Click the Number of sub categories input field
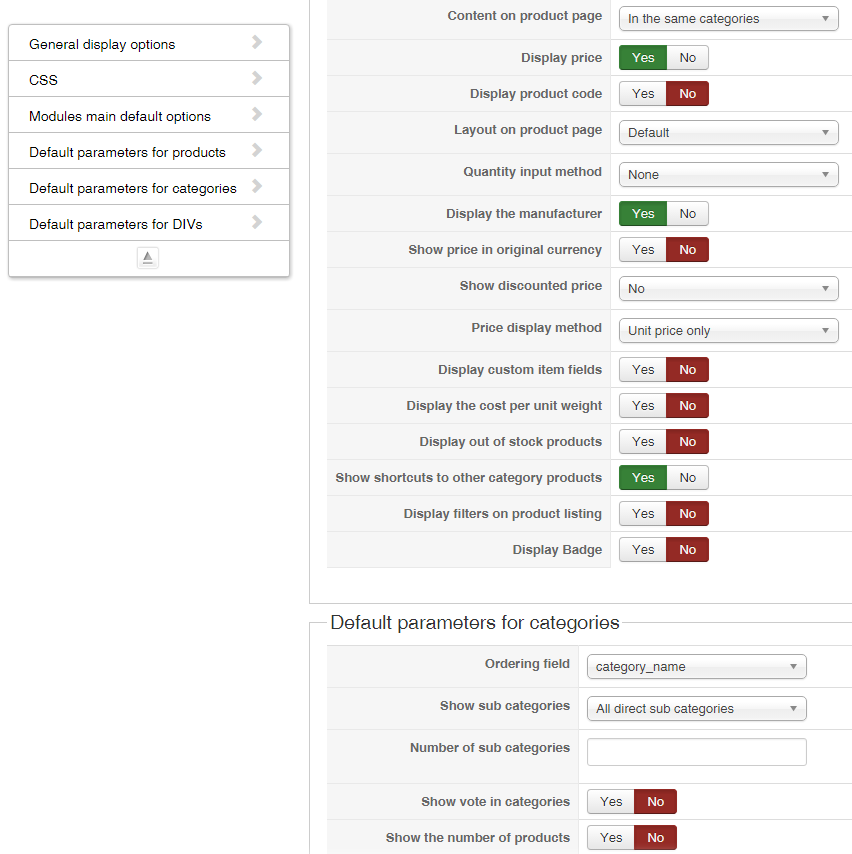Screen dimensions: 852x854 click(696, 752)
